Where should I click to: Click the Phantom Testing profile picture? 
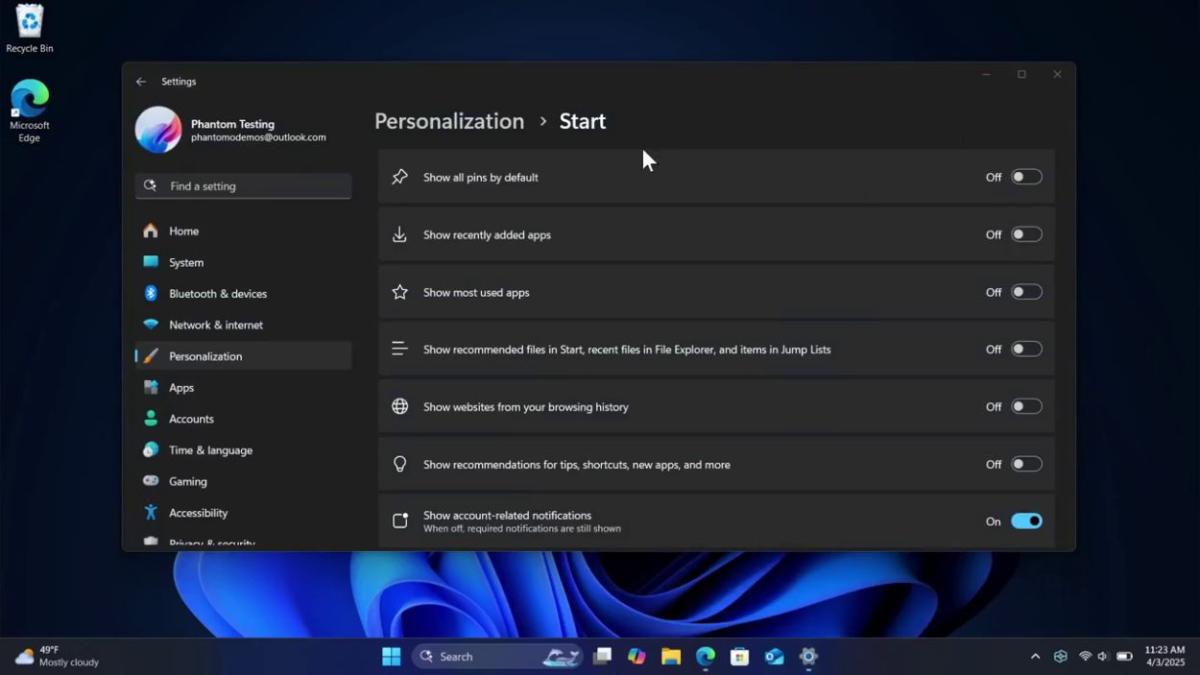158,130
